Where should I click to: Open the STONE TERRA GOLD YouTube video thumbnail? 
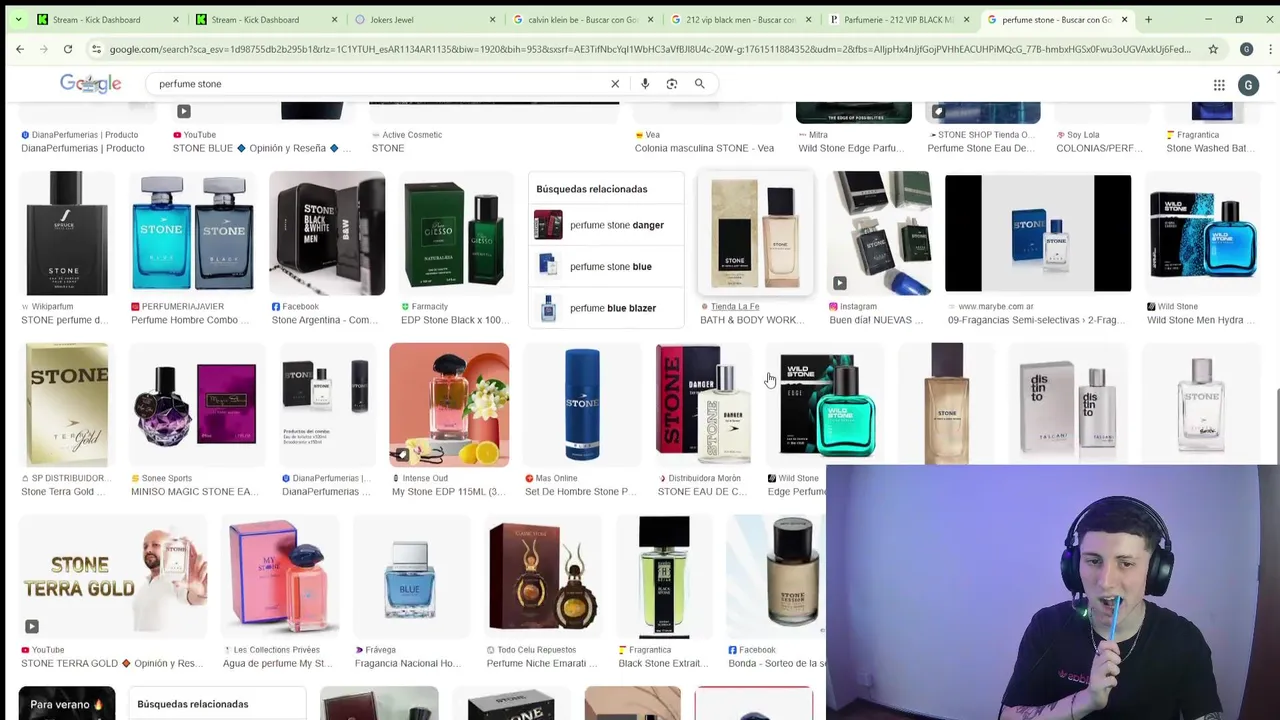113,577
